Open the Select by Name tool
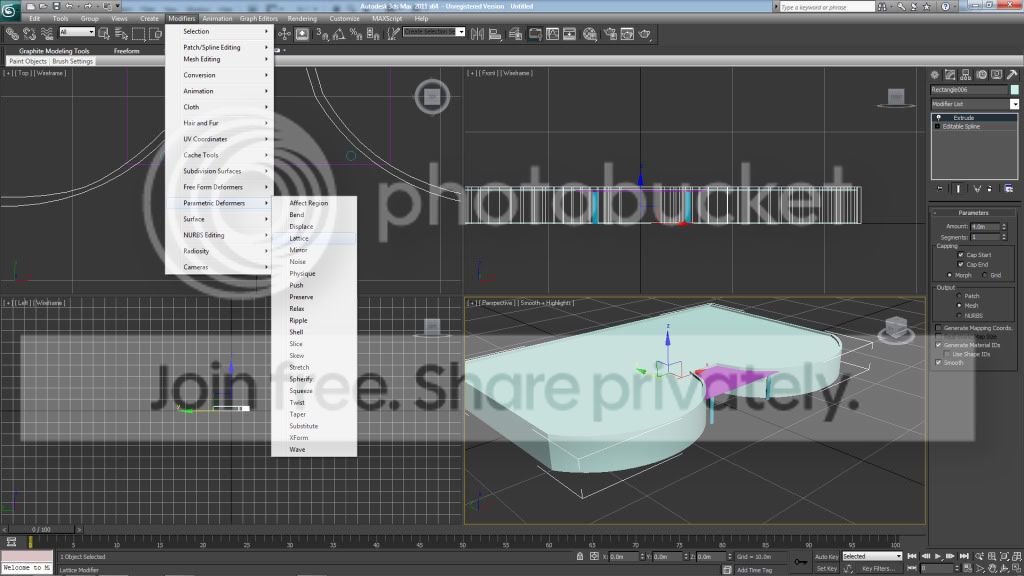 [121, 34]
